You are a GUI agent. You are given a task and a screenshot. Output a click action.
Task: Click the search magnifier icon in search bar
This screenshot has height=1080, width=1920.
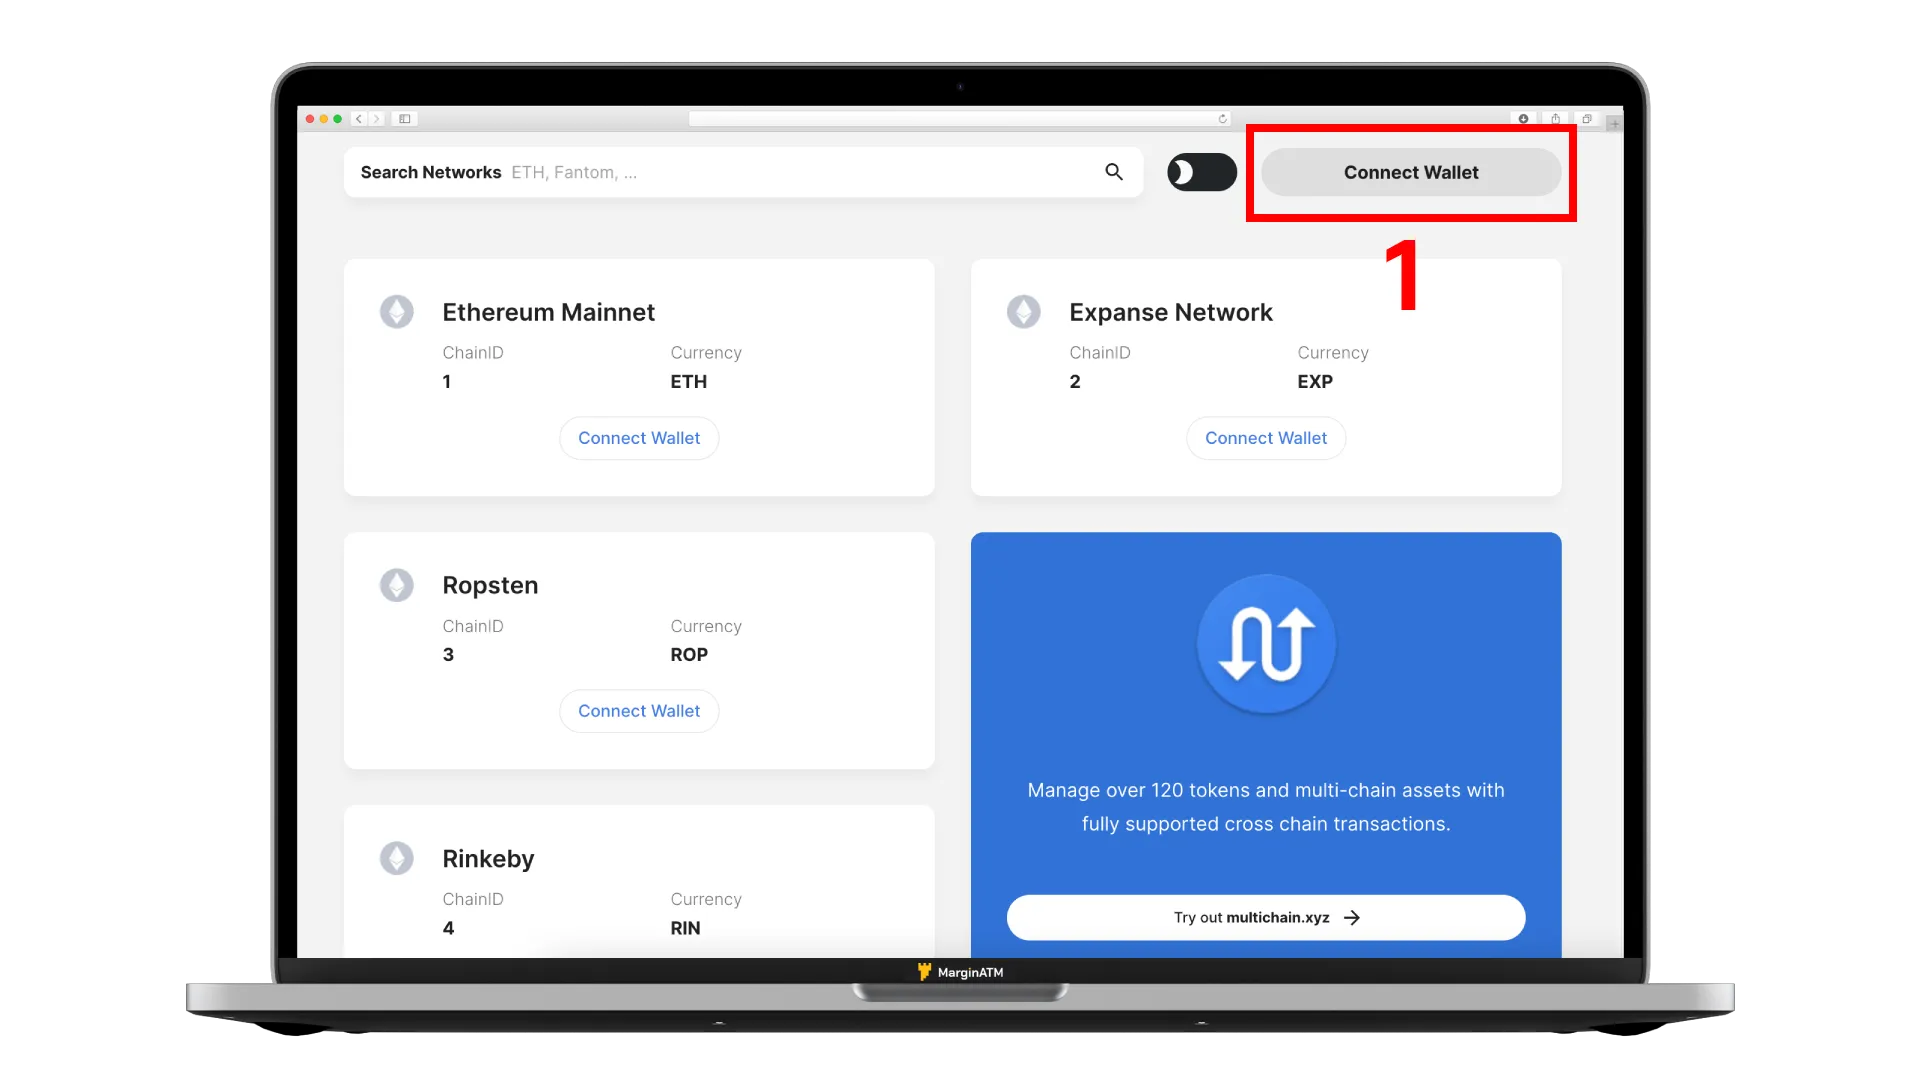(1113, 171)
